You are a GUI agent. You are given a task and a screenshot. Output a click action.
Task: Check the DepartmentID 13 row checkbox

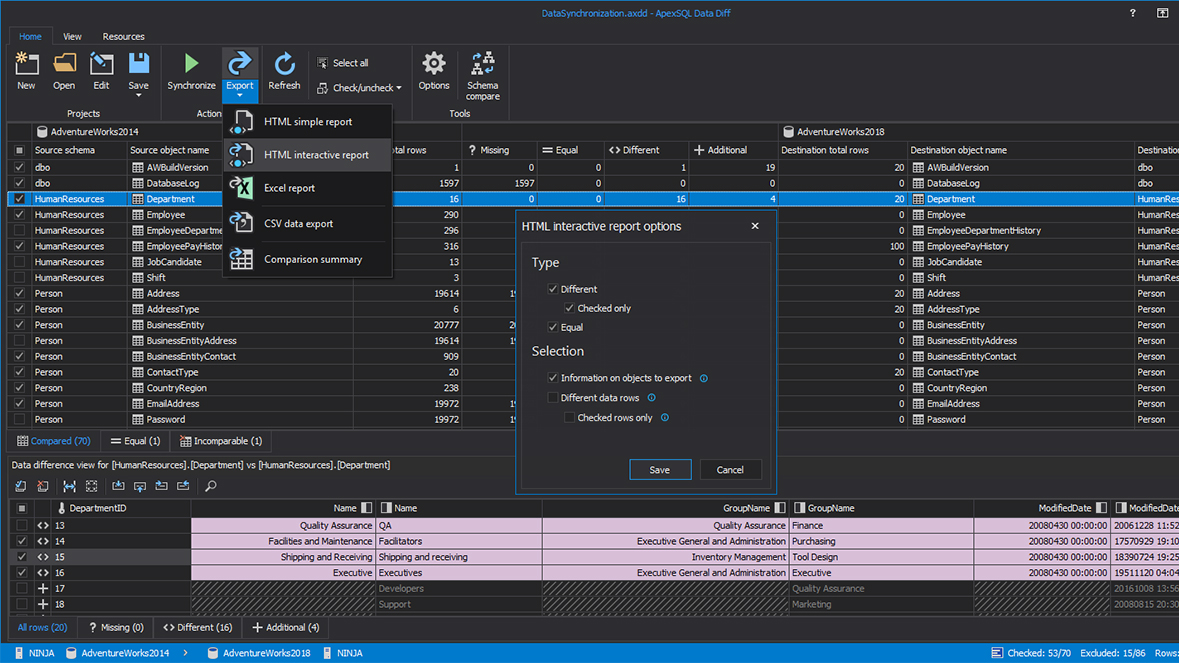click(21, 525)
